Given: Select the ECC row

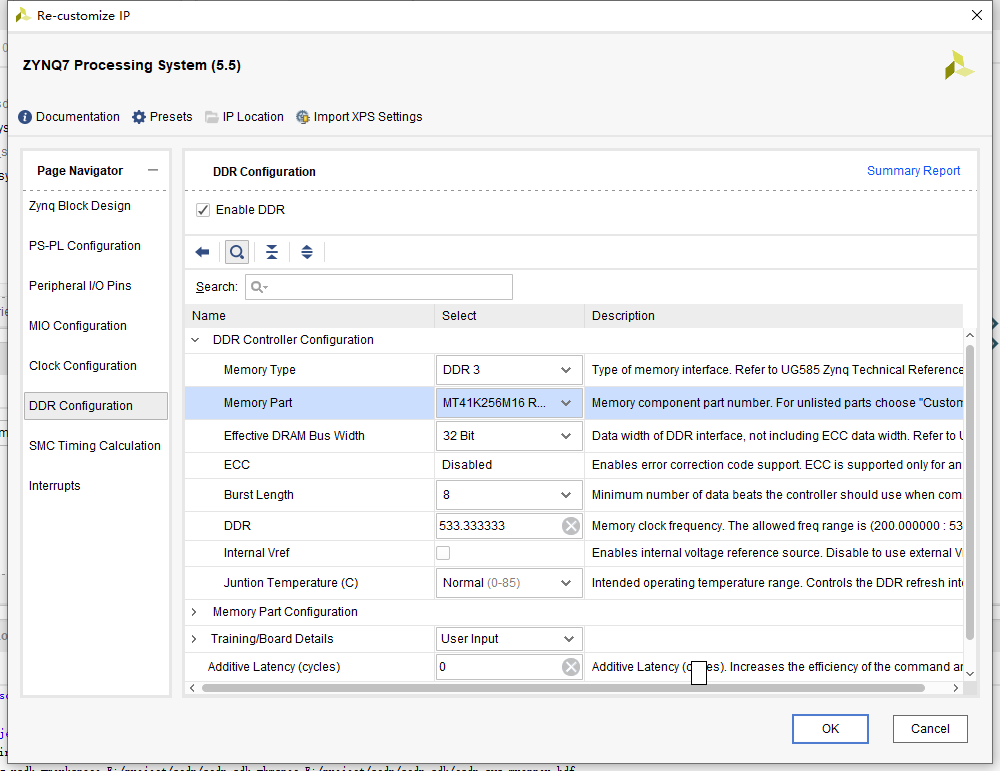Looking at the screenshot, I should (574, 465).
